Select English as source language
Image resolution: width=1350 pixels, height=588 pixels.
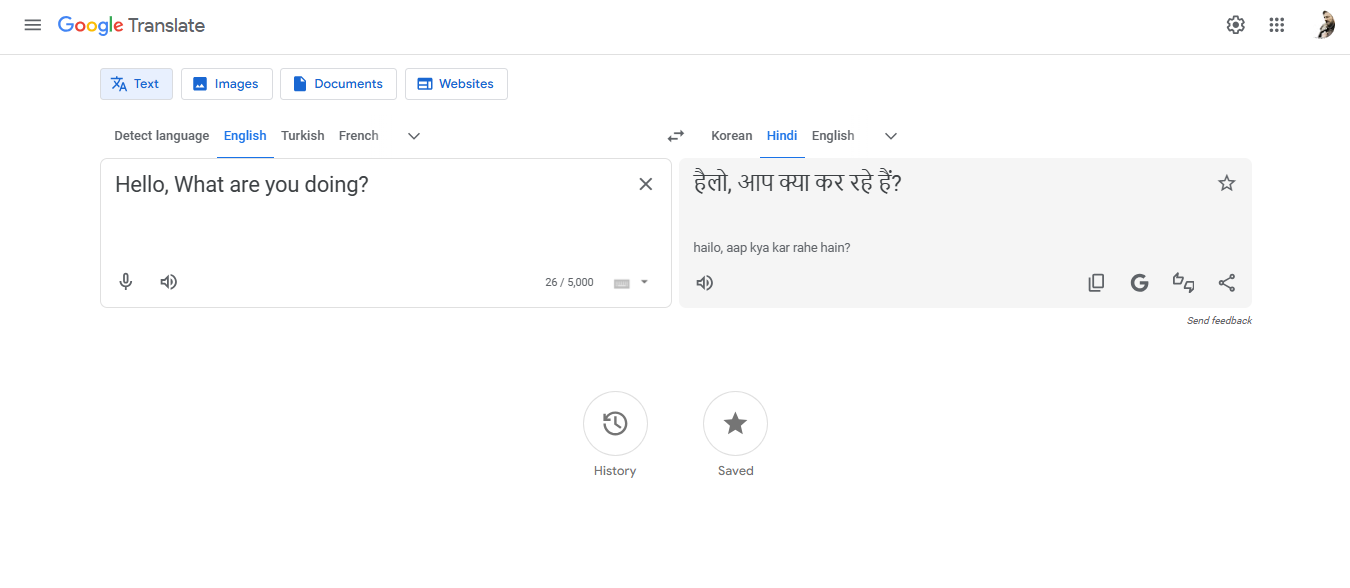tap(245, 136)
